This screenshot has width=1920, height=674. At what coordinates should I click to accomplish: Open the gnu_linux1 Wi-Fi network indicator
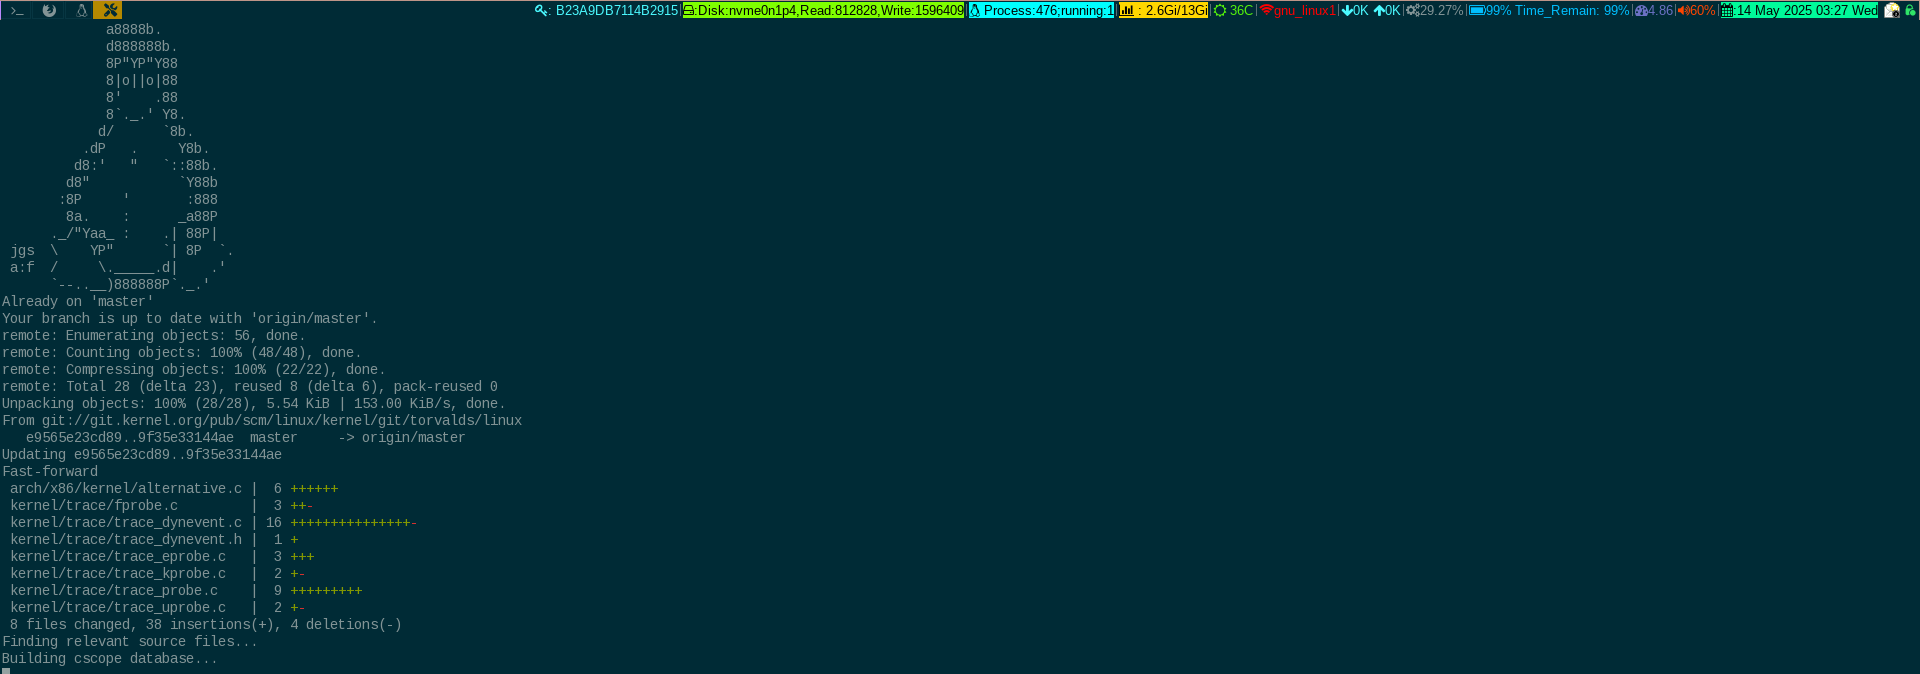click(x=1297, y=10)
